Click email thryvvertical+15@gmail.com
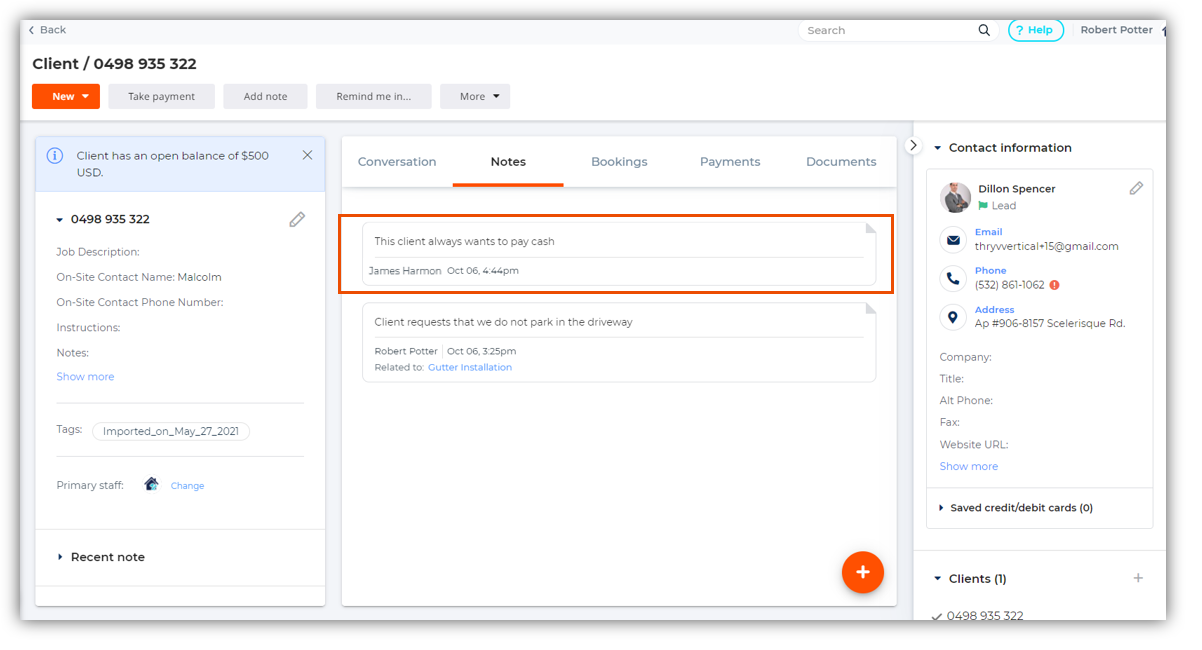Screen dimensions: 1202x650 [x=1046, y=246]
